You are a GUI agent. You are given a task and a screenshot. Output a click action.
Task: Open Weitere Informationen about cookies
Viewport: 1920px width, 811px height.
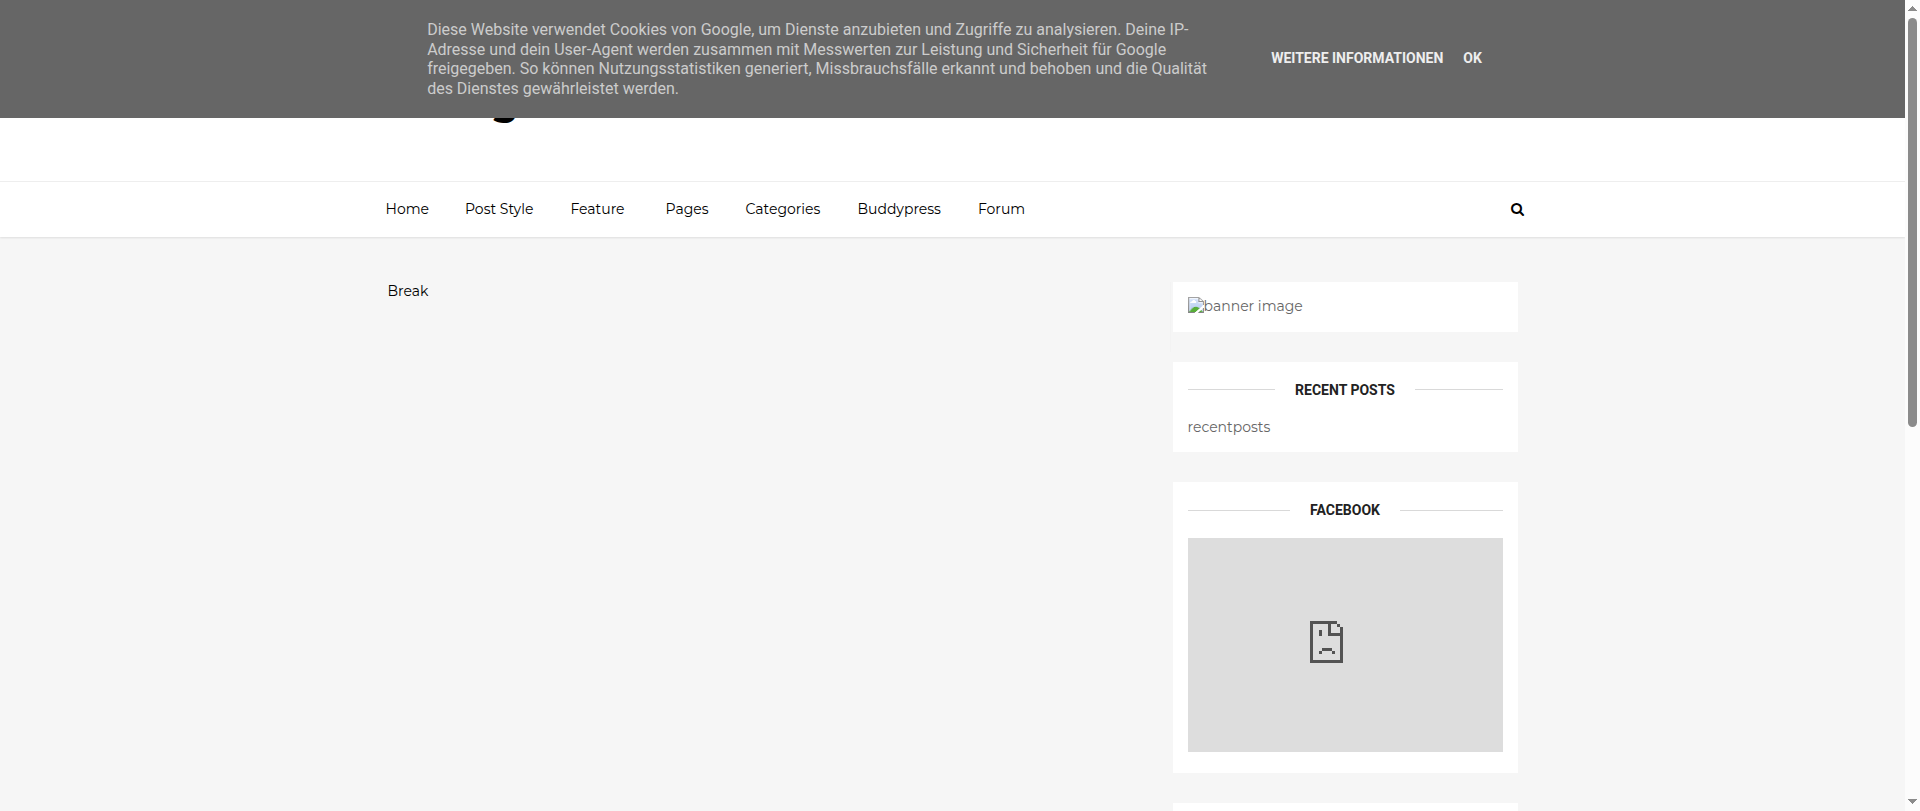tap(1356, 58)
